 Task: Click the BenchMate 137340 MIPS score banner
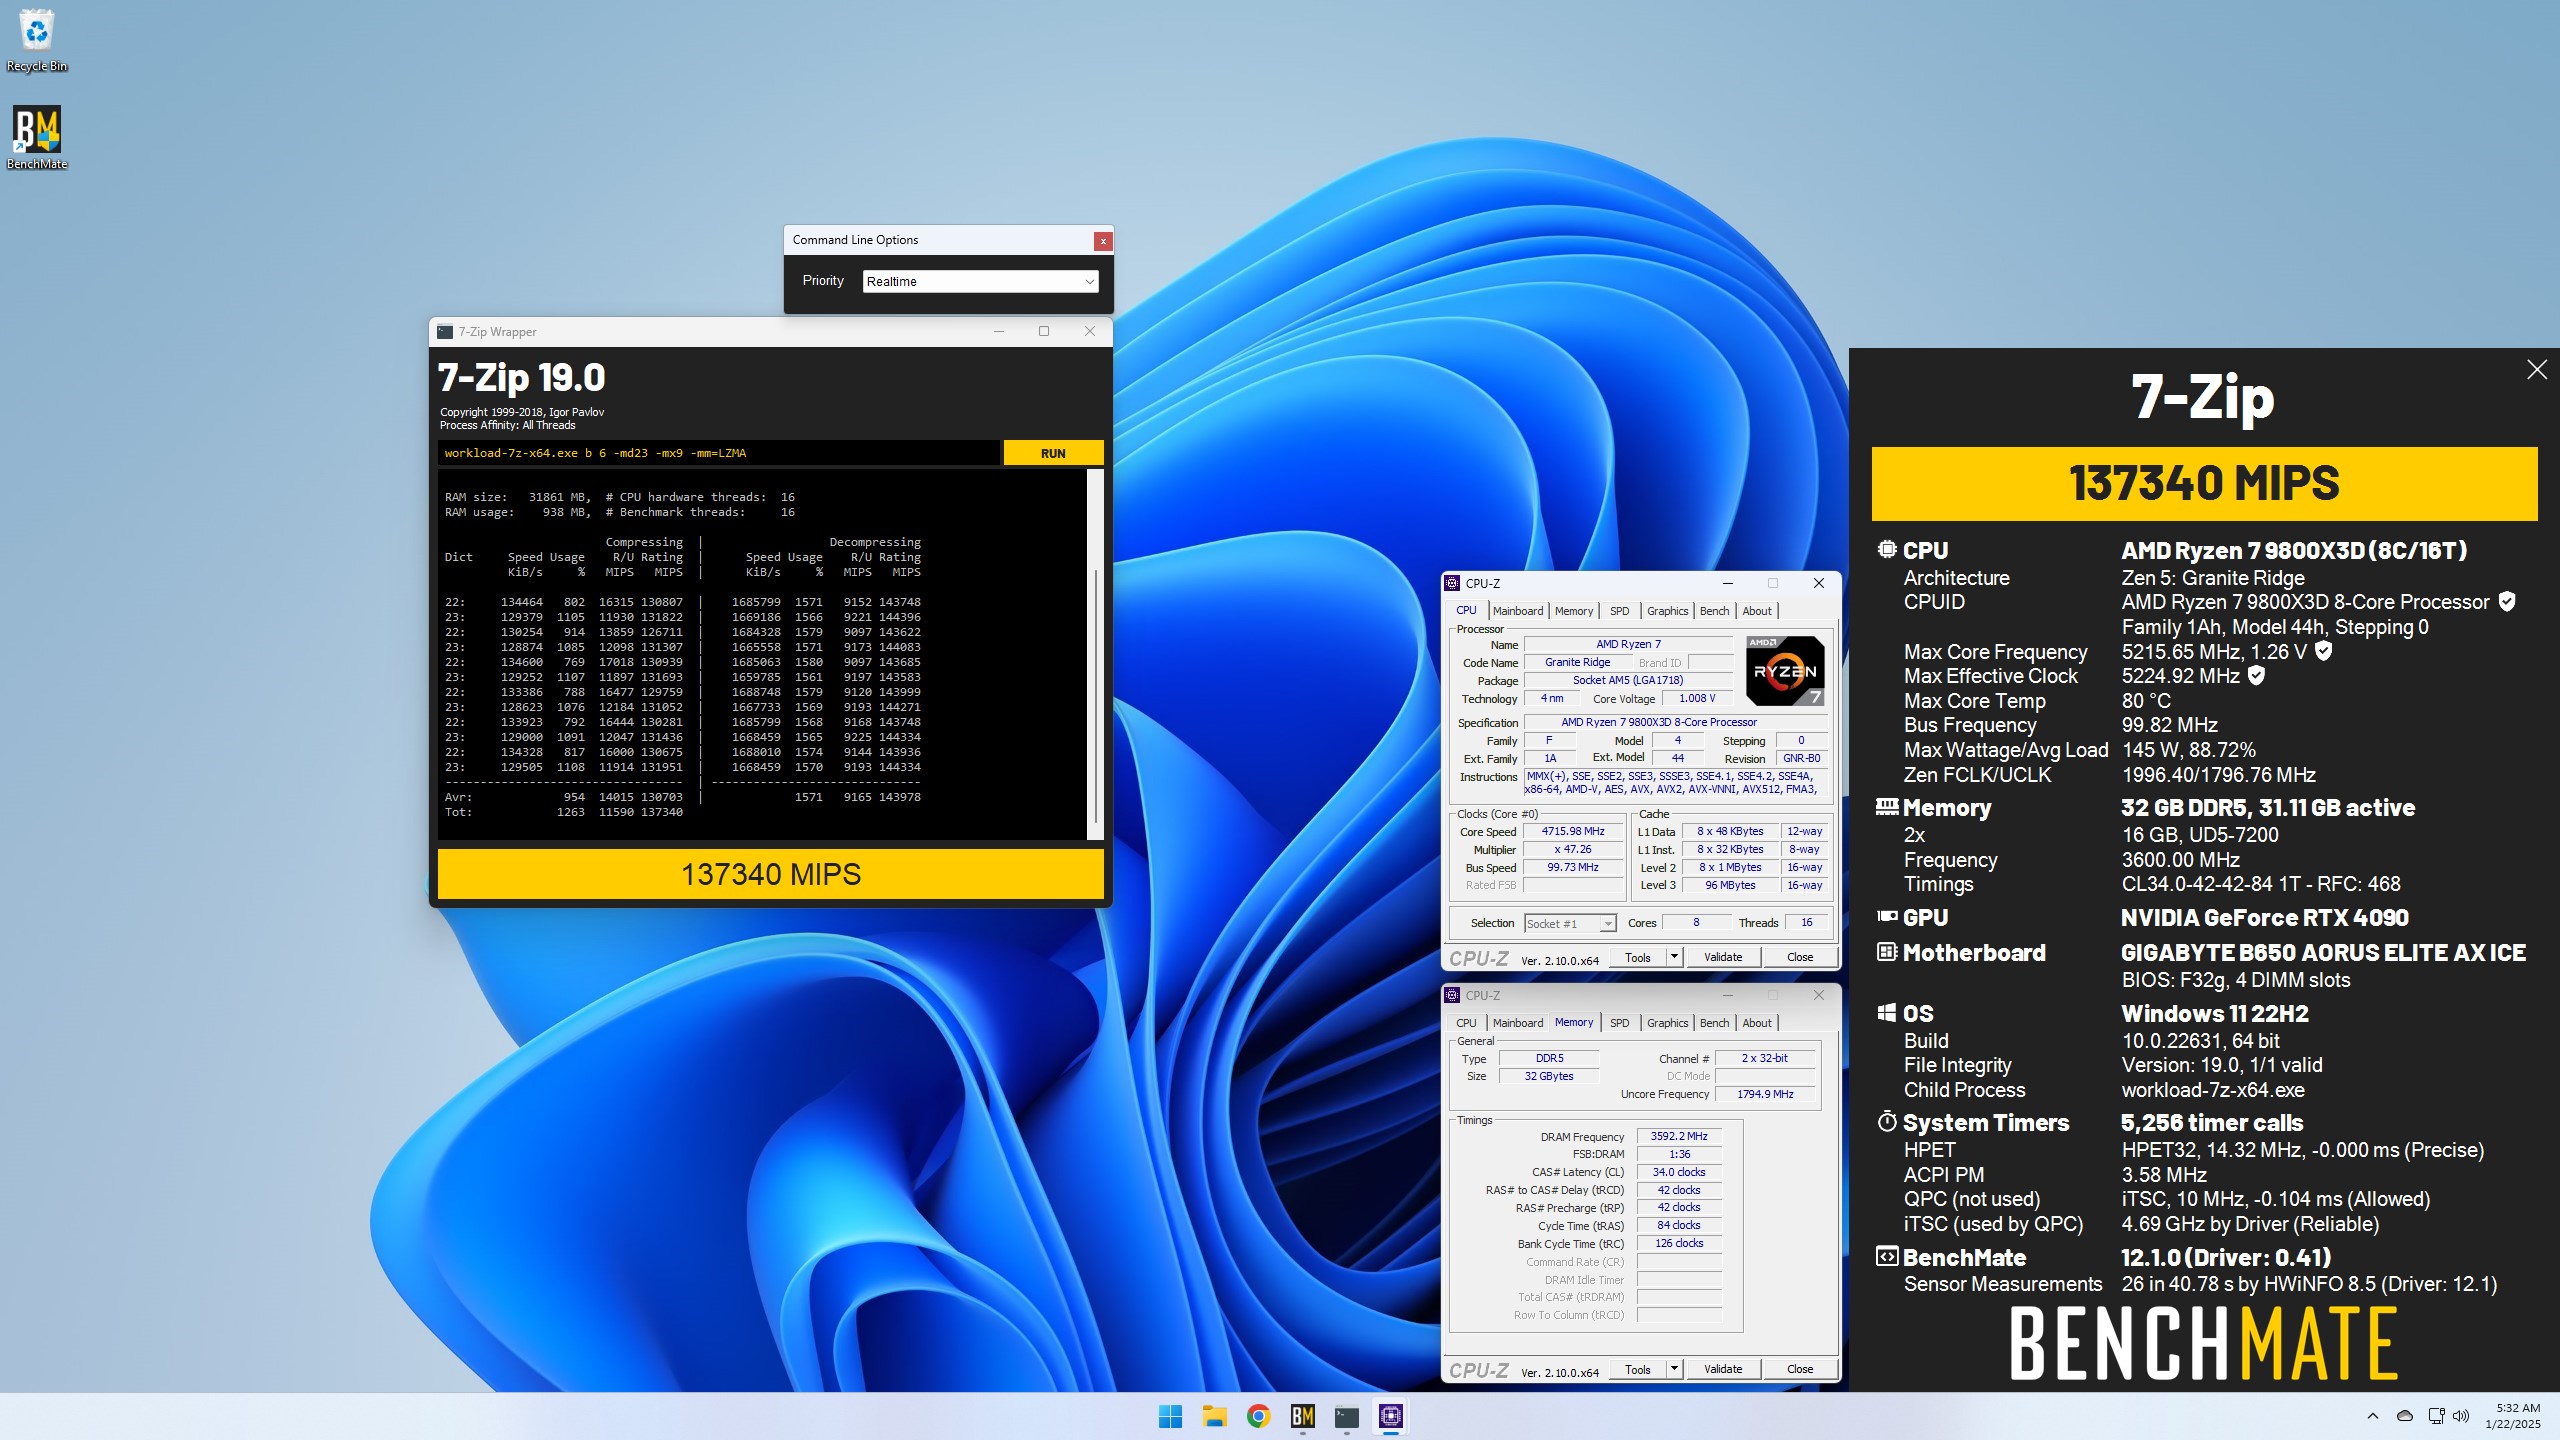coord(2204,483)
